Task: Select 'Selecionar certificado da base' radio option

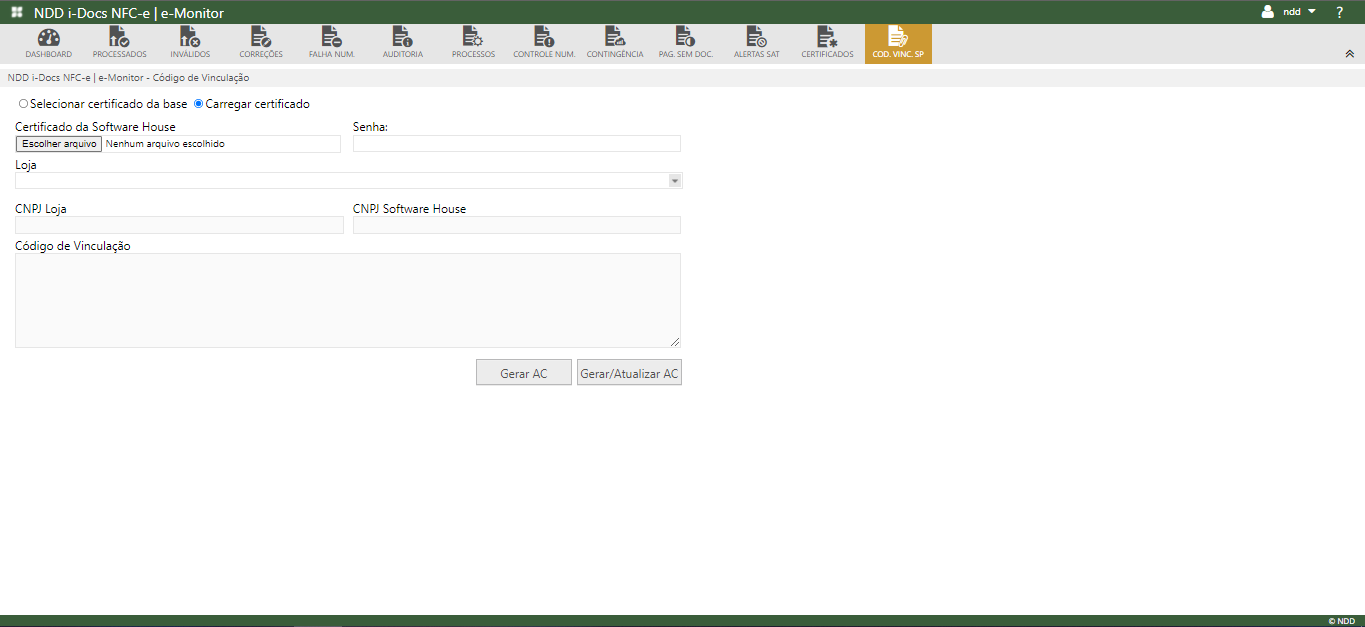Action: 24,104
